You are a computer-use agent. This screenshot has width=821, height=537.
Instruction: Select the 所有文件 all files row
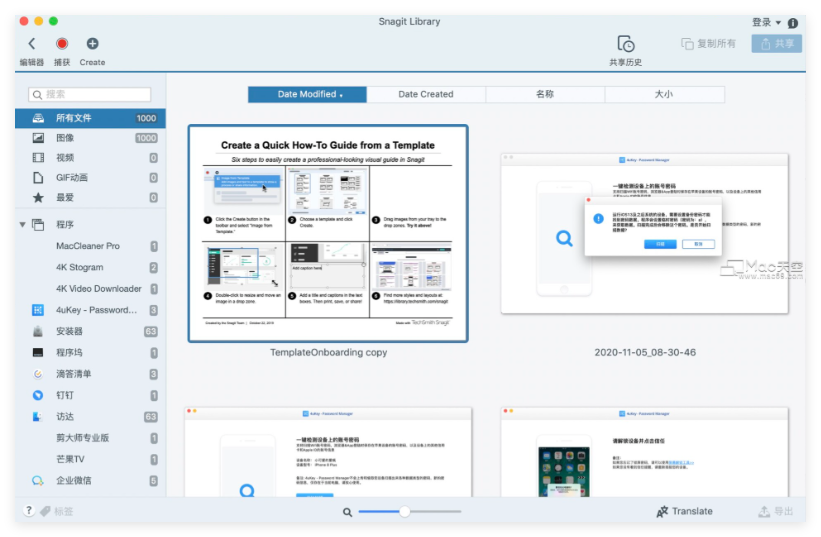tap(90, 118)
